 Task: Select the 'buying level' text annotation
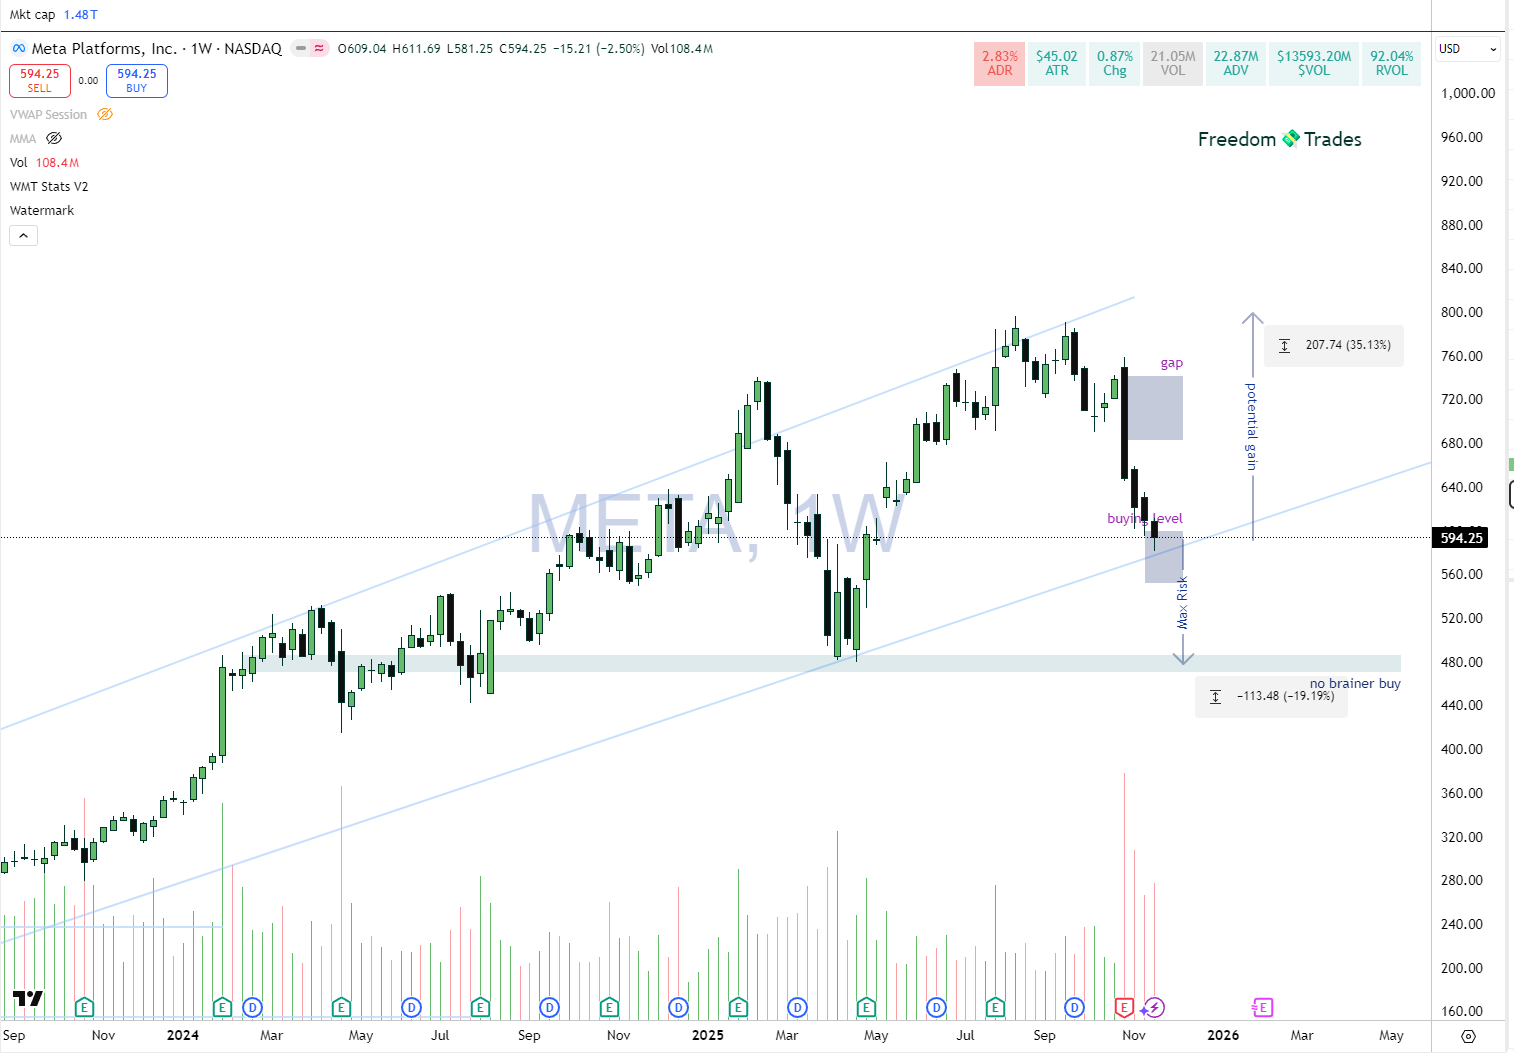[x=1145, y=518]
